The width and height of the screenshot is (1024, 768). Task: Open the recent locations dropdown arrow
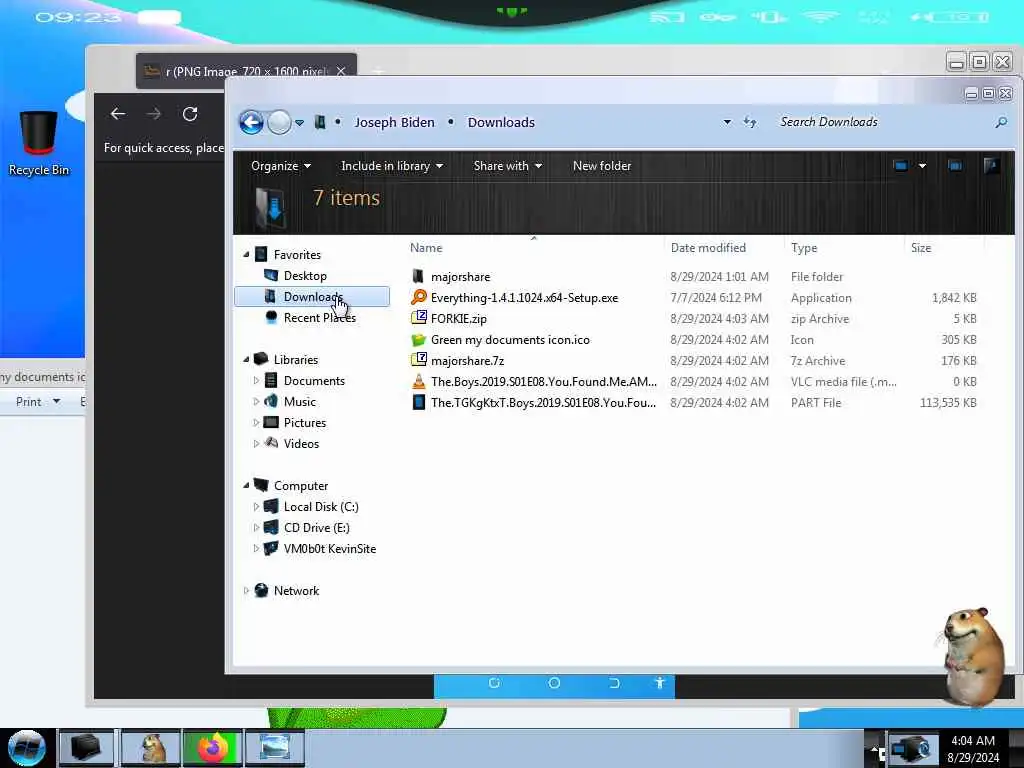299,123
